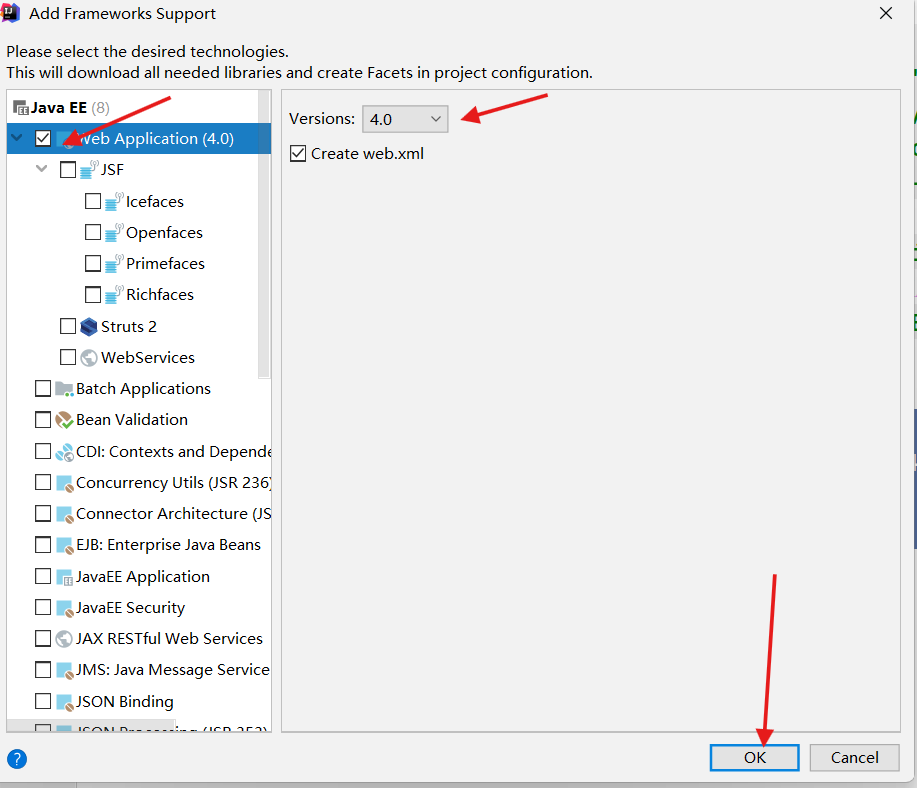The width and height of the screenshot is (917, 788).
Task: Click the JMS Java Message Service icon
Action: tap(64, 670)
